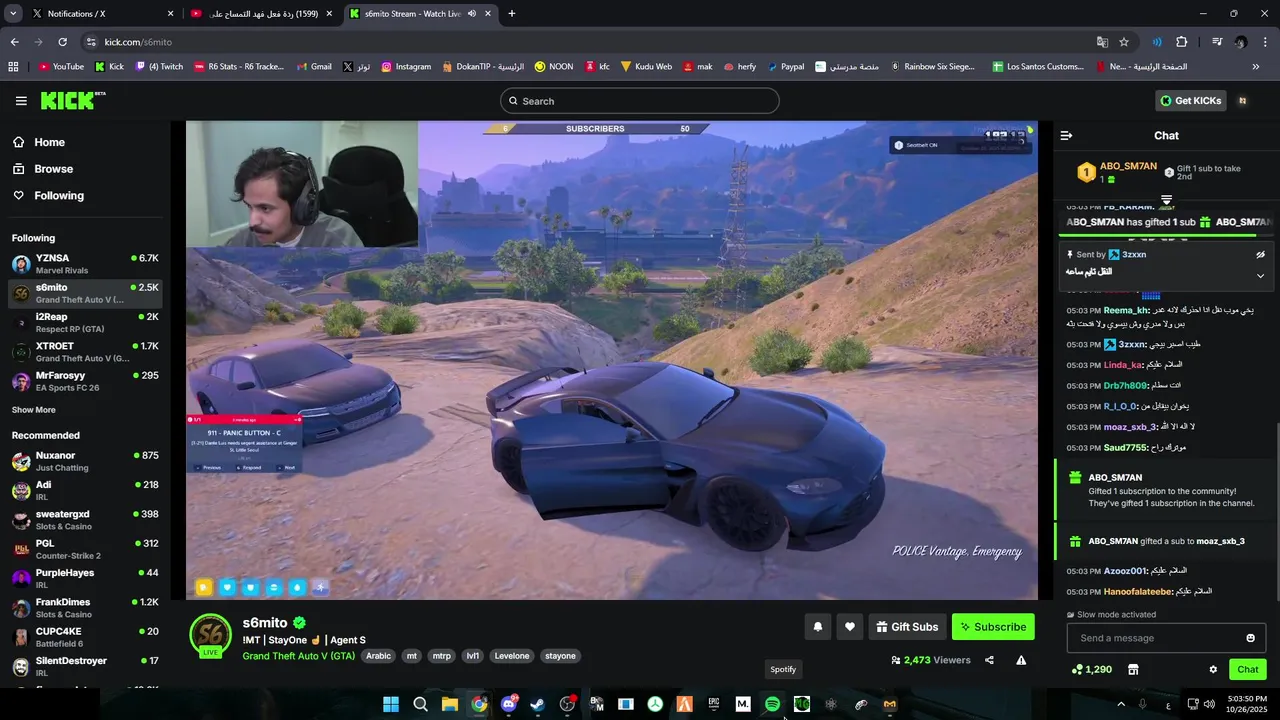1280x720 pixels.
Task: Click the green Subscribe button
Action: click(993, 627)
